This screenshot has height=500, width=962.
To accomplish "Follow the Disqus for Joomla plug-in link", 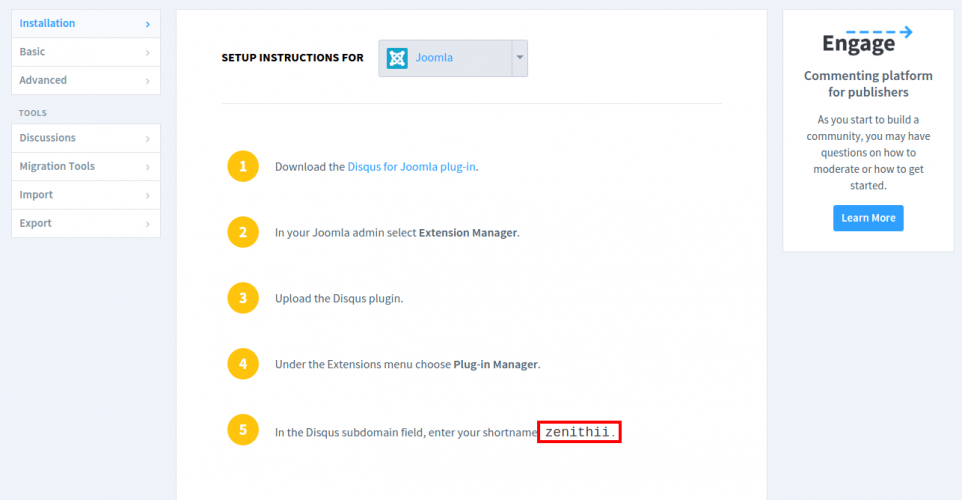I will pyautogui.click(x=411, y=167).
